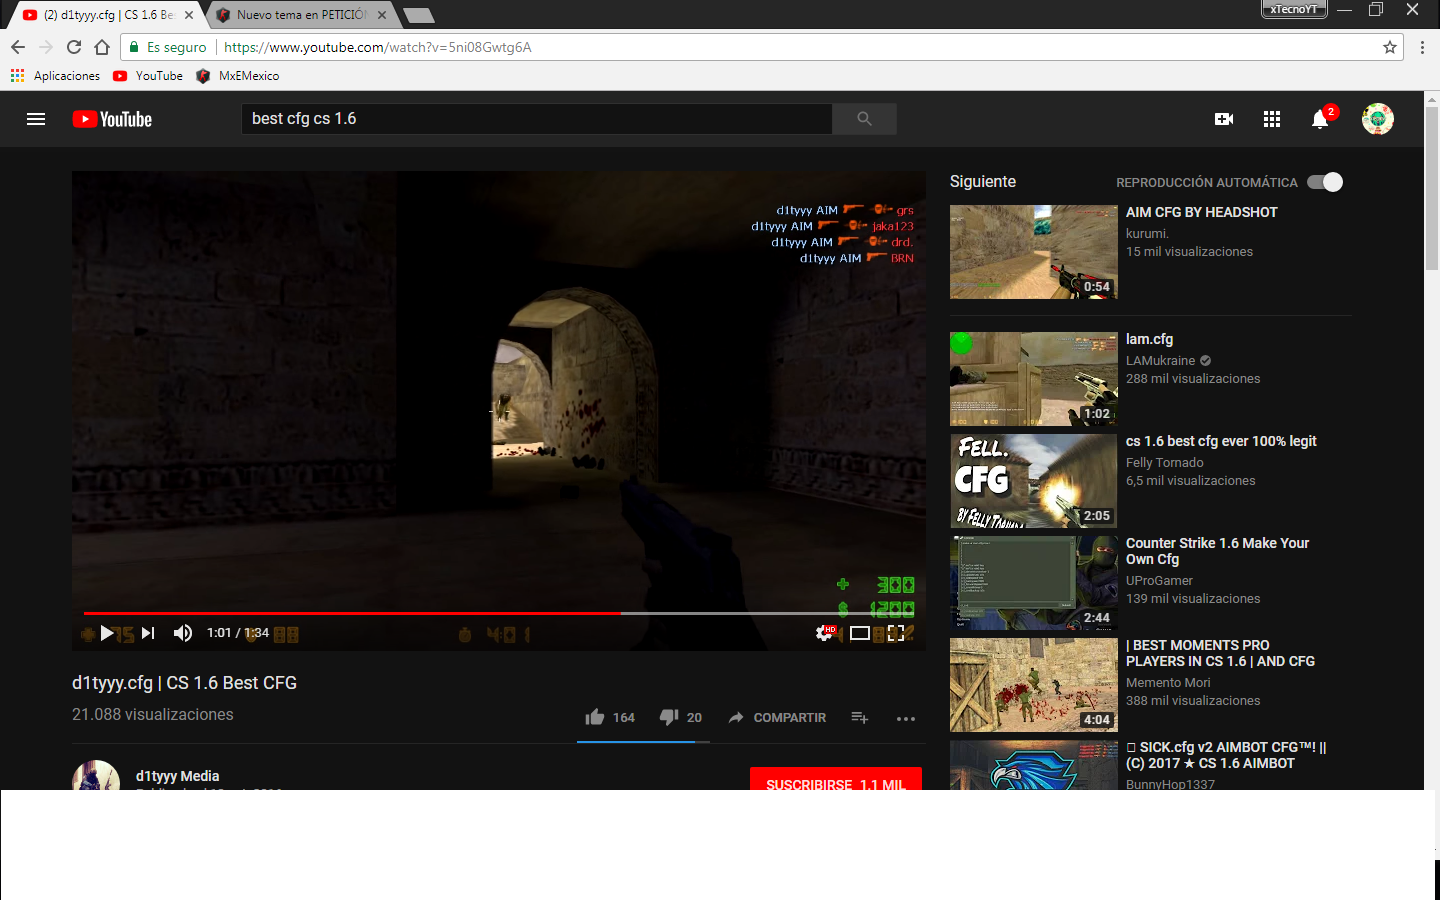The width and height of the screenshot is (1440, 900).
Task: Open LAMukraine channel name
Action: 1160,361
